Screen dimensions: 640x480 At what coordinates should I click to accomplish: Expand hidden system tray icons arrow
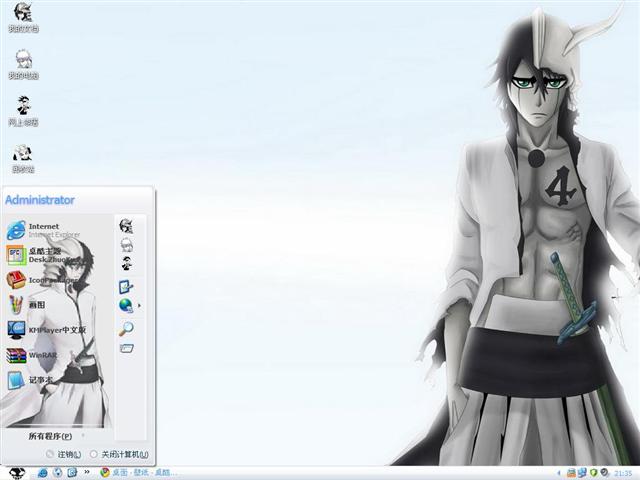coord(559,473)
